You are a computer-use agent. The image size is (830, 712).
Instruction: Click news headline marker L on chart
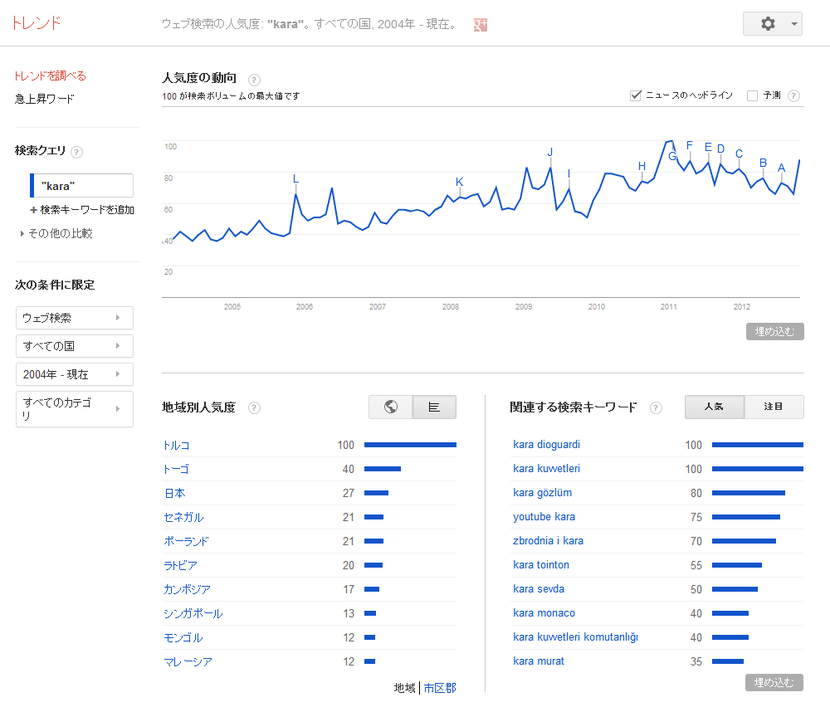[295, 179]
